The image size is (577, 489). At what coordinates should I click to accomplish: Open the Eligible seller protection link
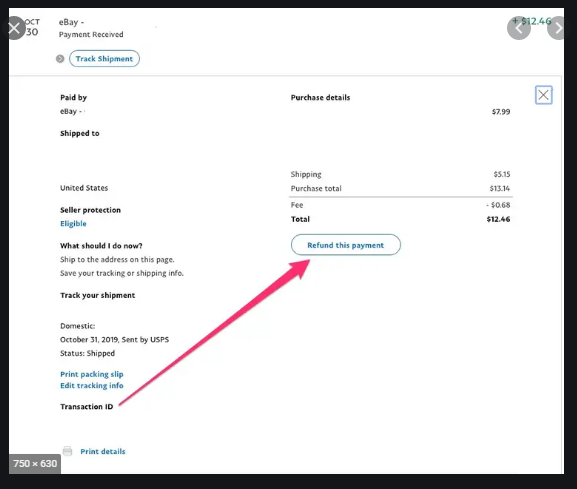(73, 224)
